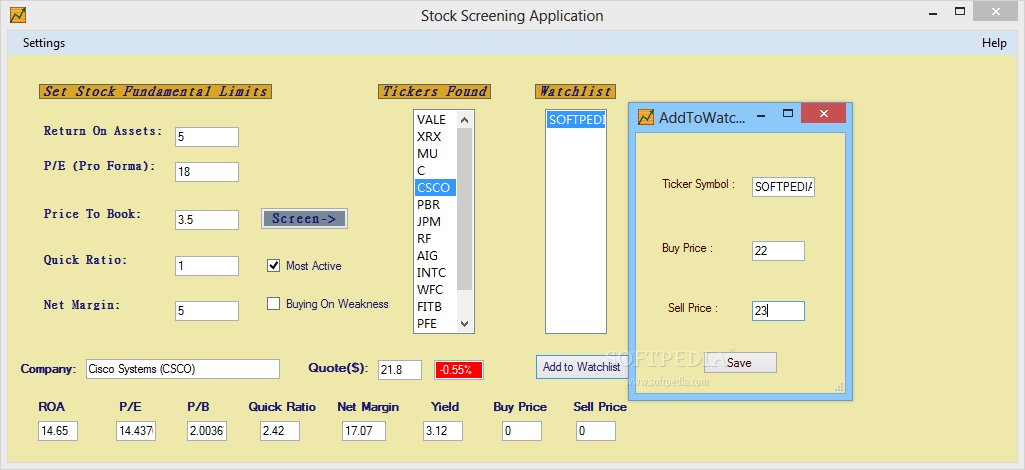Click the Quote($) value field
Screen dimensions: 1025x470
pos(399,369)
